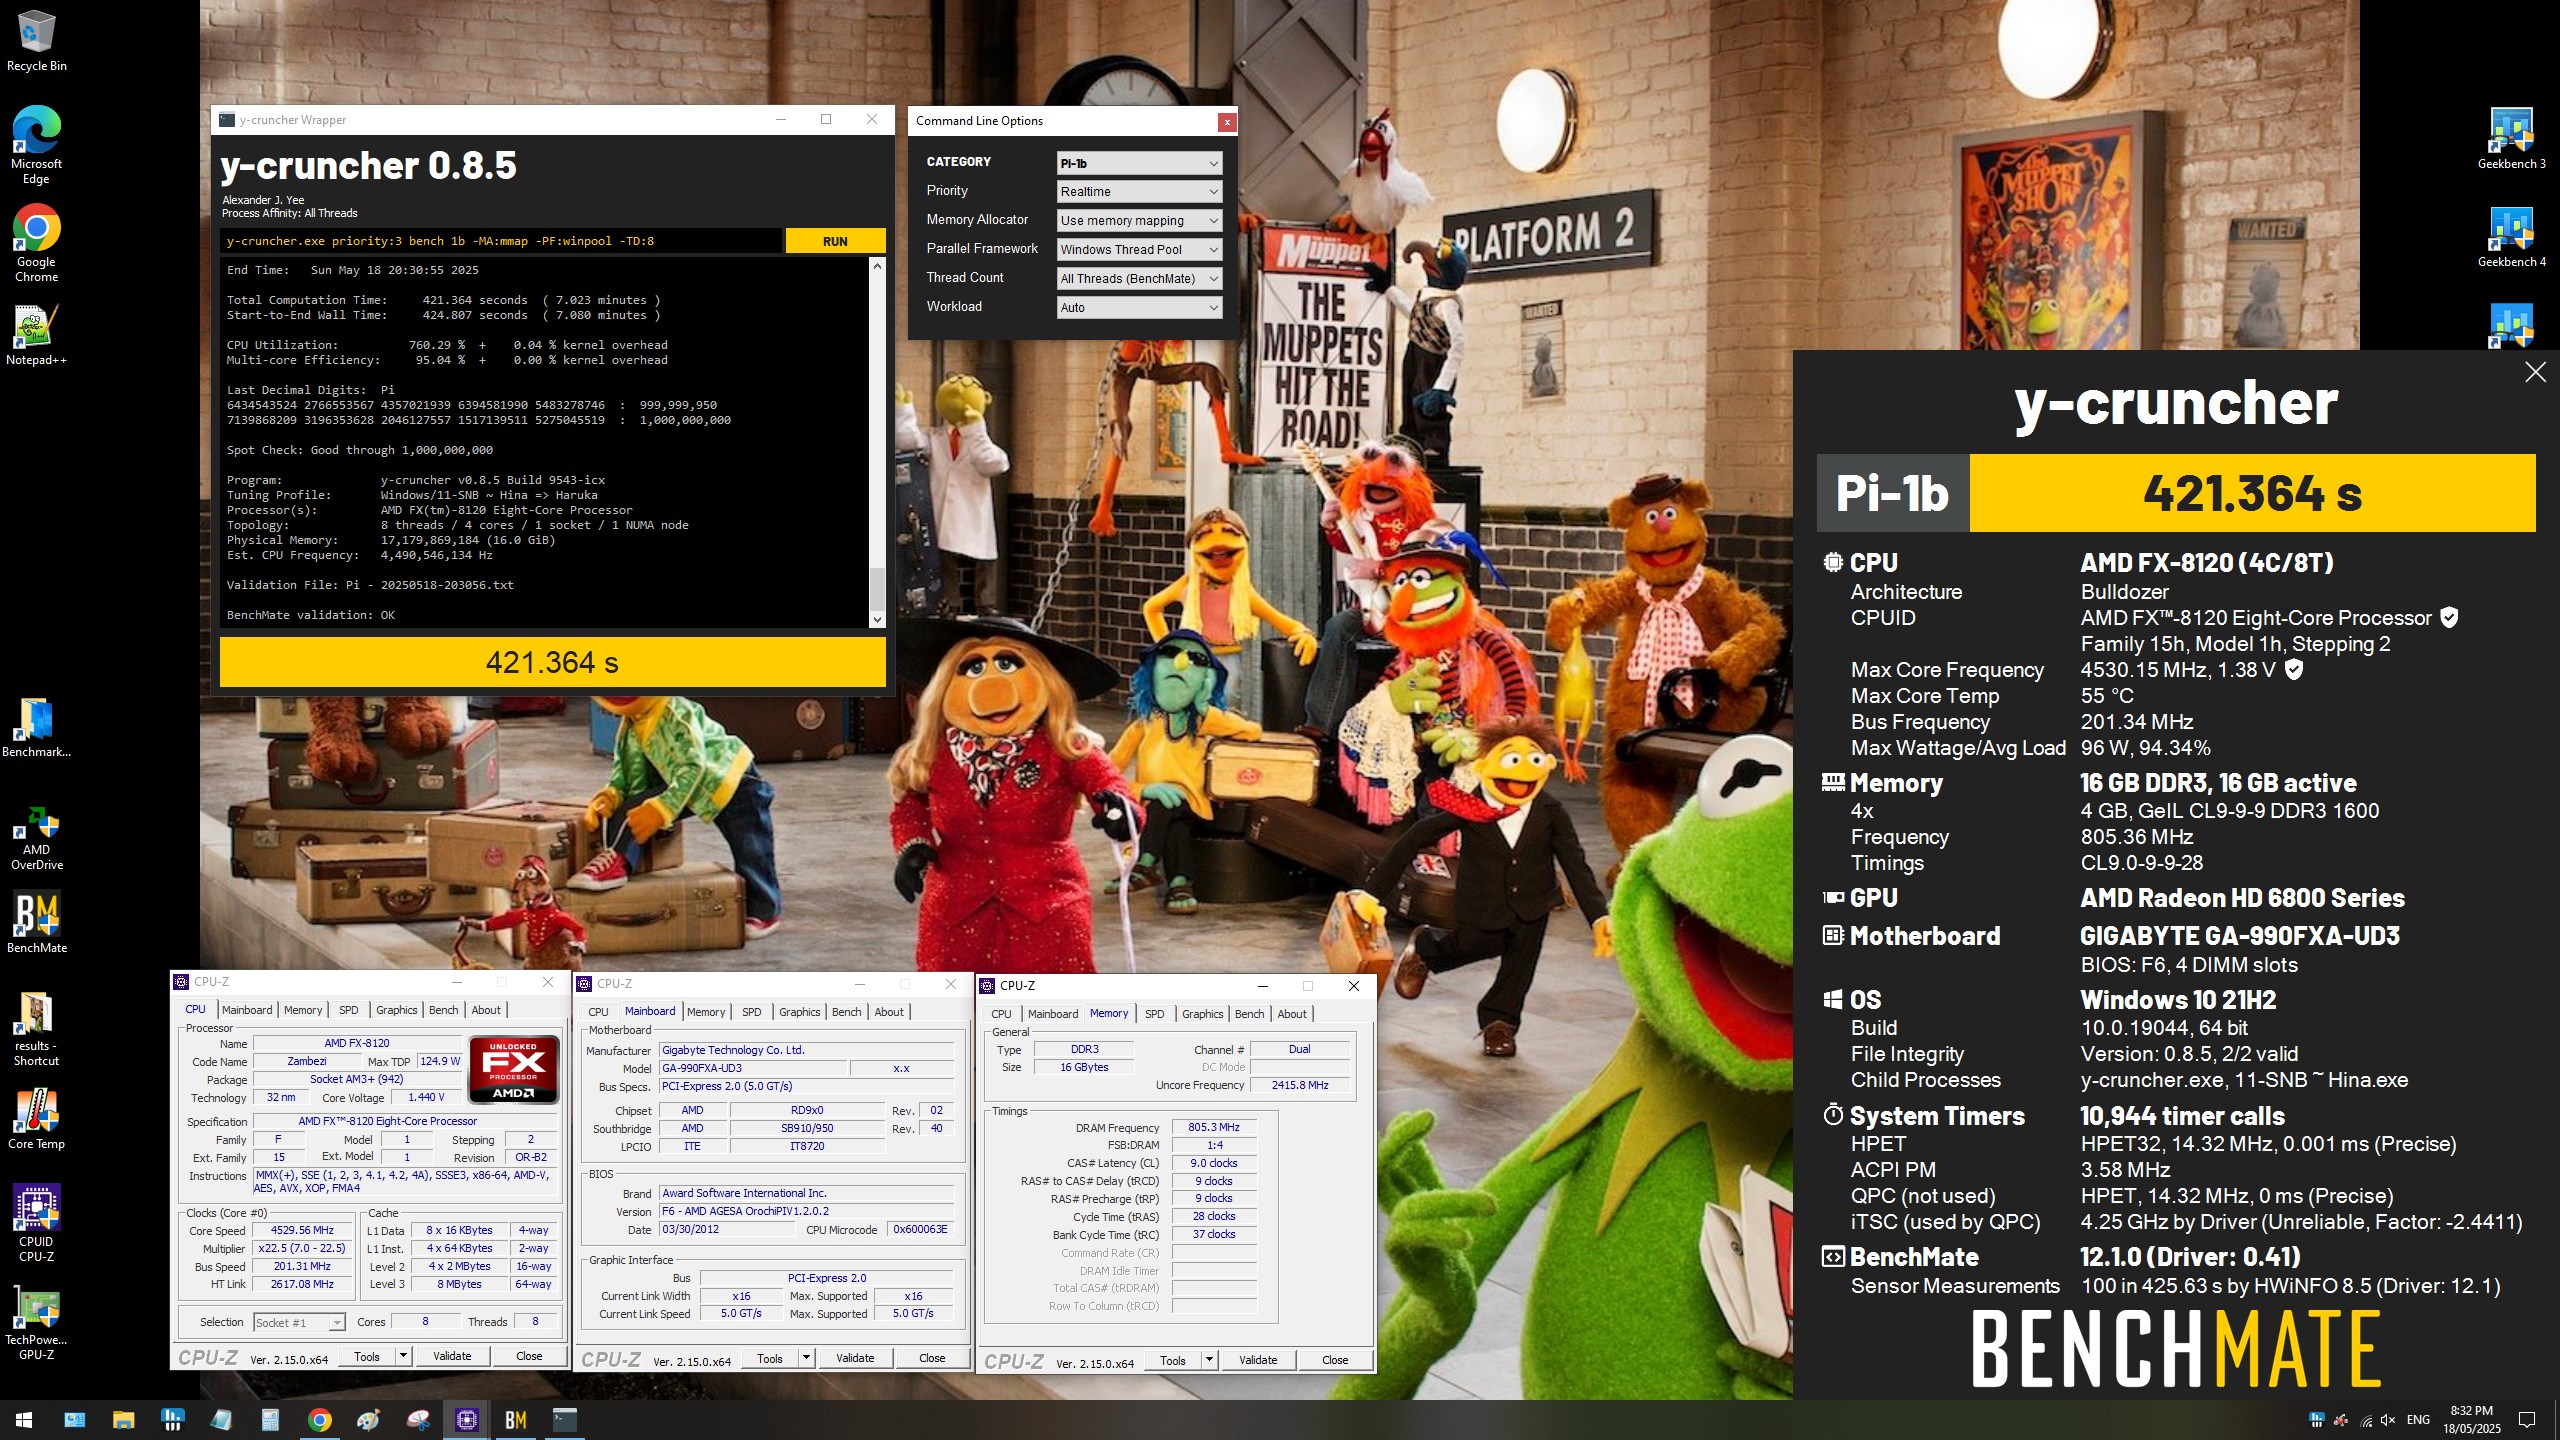Expand the Parallel Framework dropdown

pyautogui.click(x=1139, y=250)
